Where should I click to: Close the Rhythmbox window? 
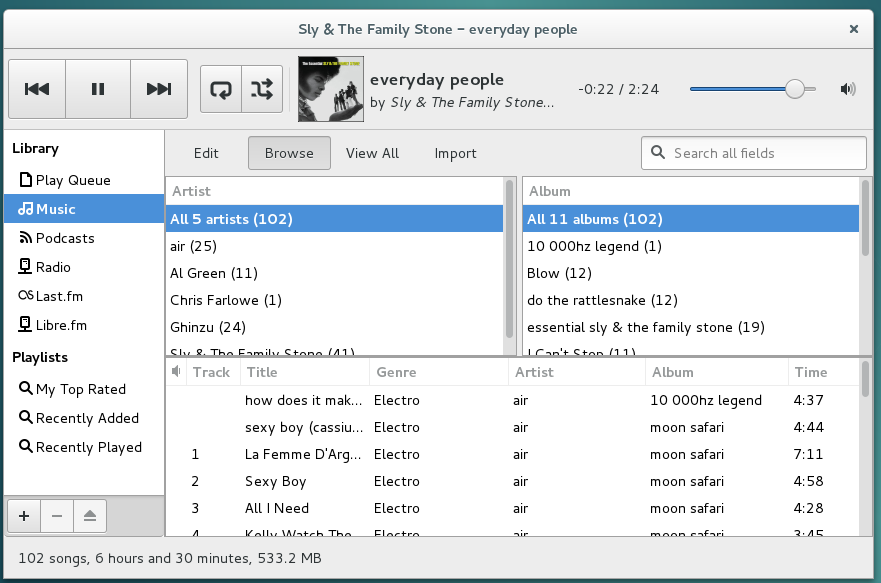coord(853,29)
